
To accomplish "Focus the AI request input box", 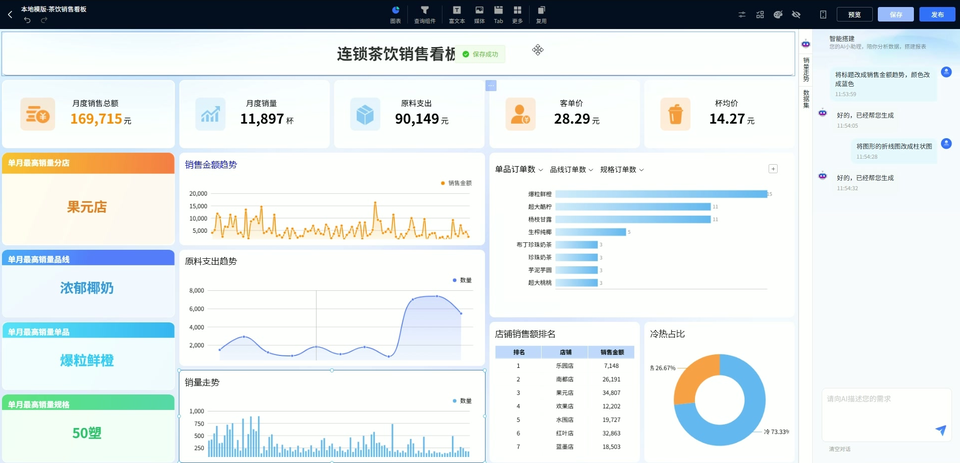I will tap(887, 415).
